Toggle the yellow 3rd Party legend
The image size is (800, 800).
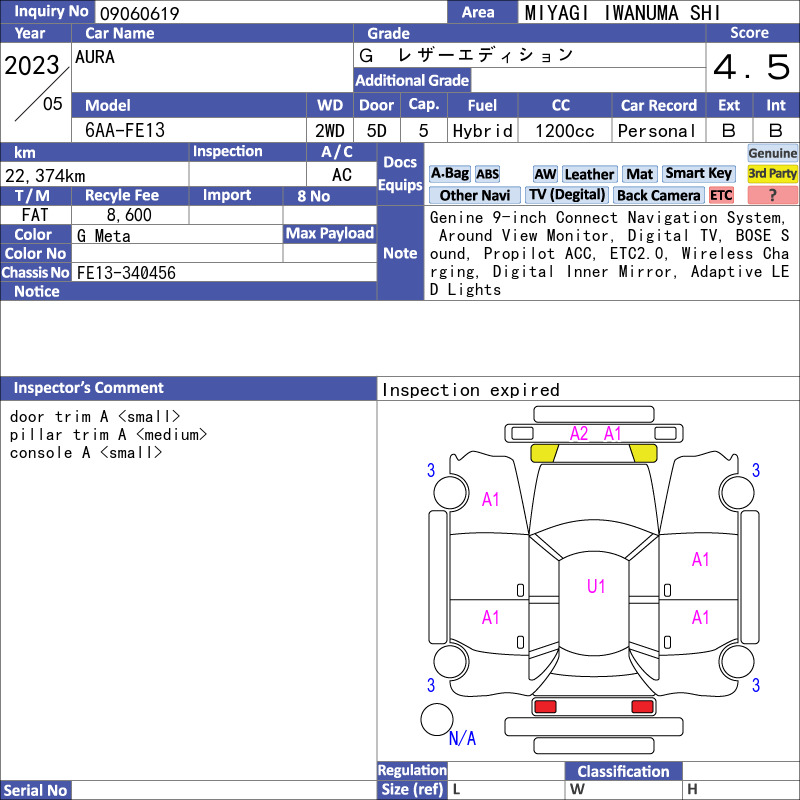pyautogui.click(x=772, y=174)
